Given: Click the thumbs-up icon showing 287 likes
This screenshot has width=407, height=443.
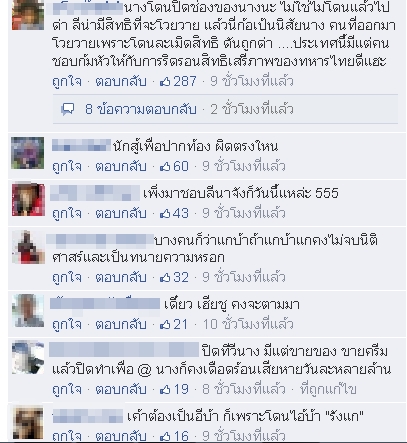Looking at the screenshot, I should tap(165, 81).
